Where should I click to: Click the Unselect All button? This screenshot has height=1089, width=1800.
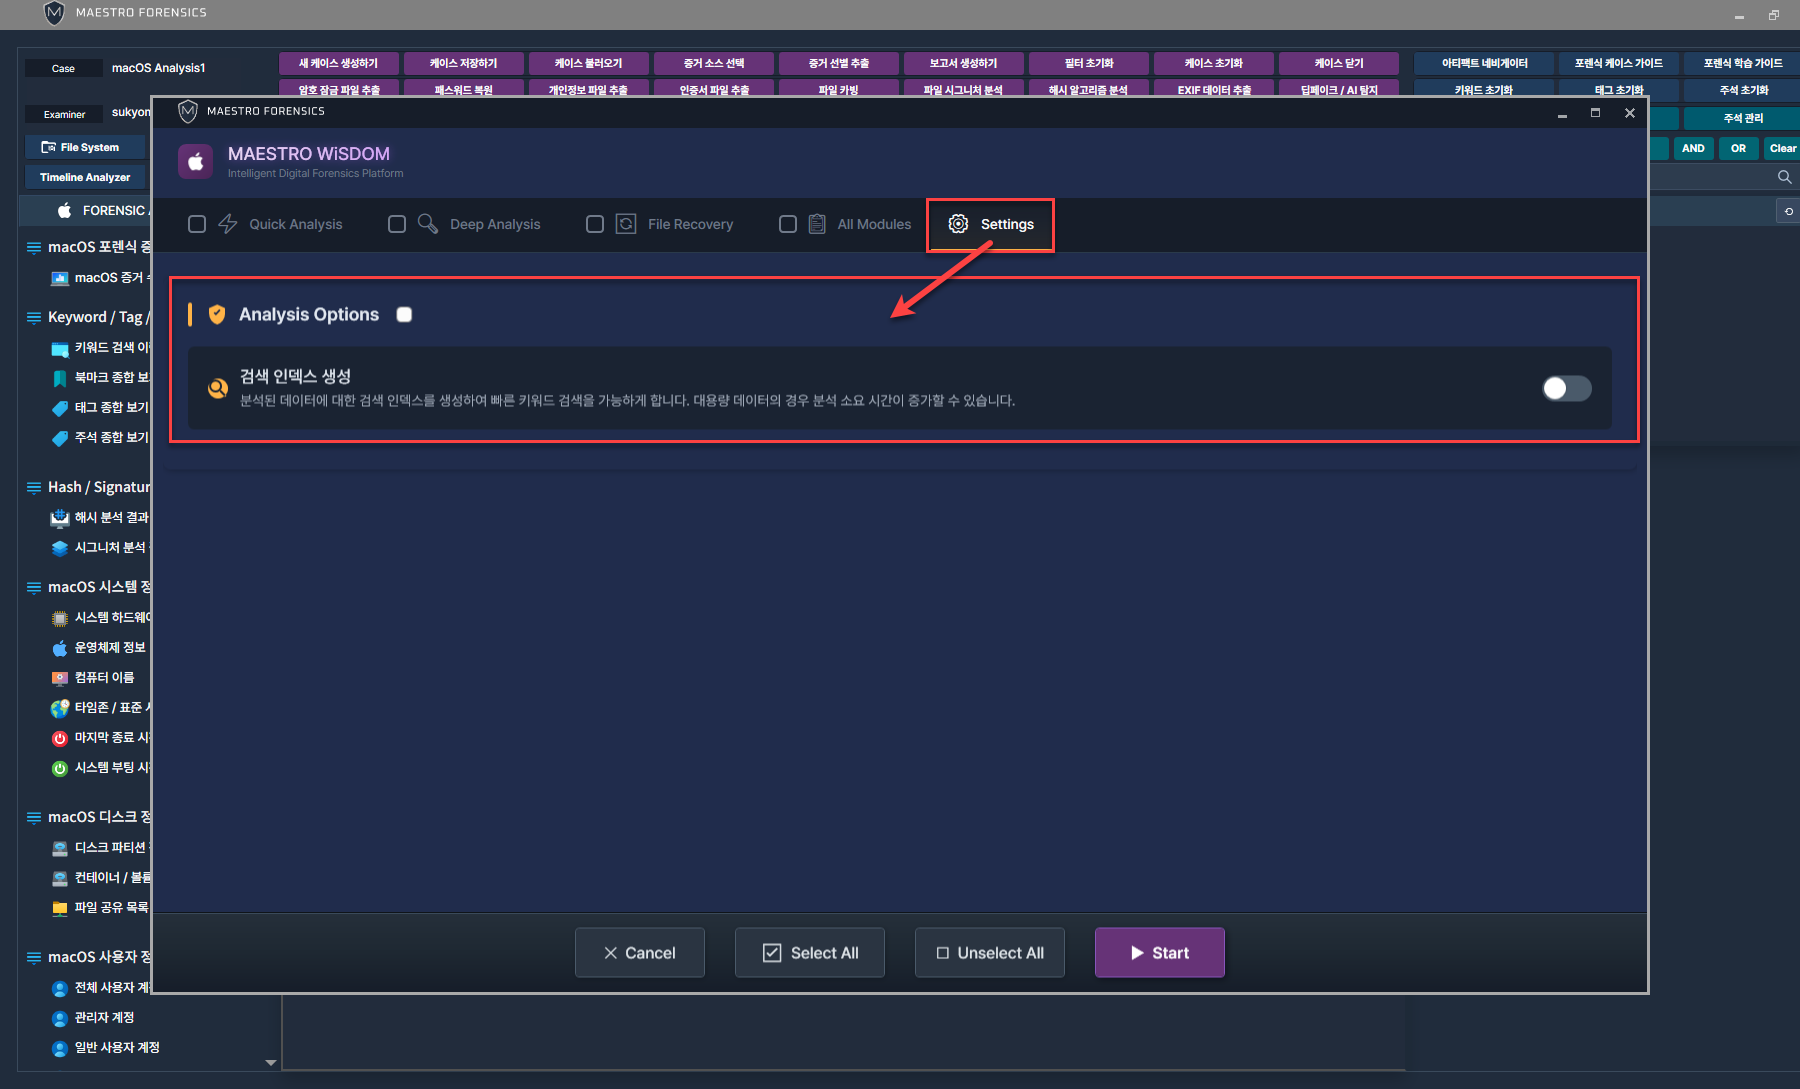(989, 953)
